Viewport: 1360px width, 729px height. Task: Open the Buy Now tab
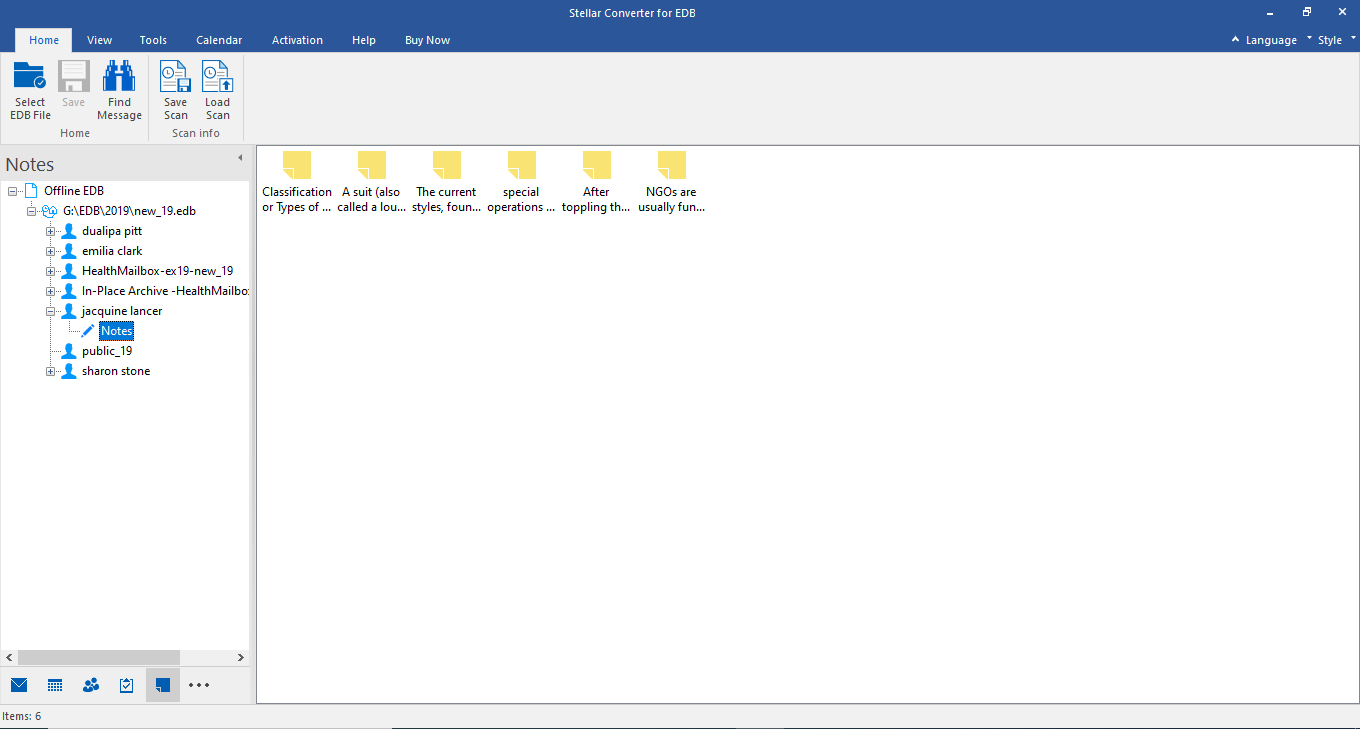tap(427, 40)
